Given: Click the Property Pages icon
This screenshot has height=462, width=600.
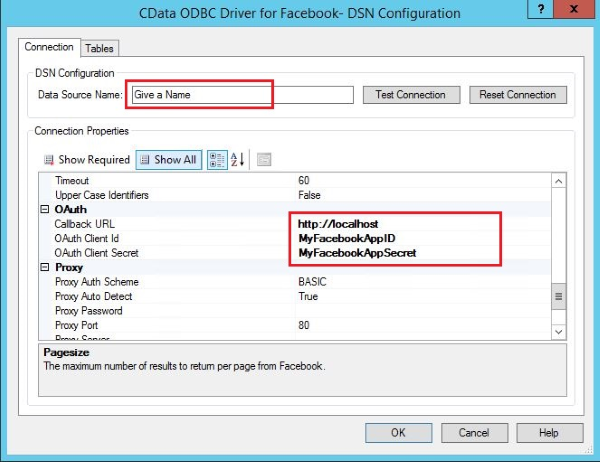Looking at the screenshot, I should click(x=264, y=160).
